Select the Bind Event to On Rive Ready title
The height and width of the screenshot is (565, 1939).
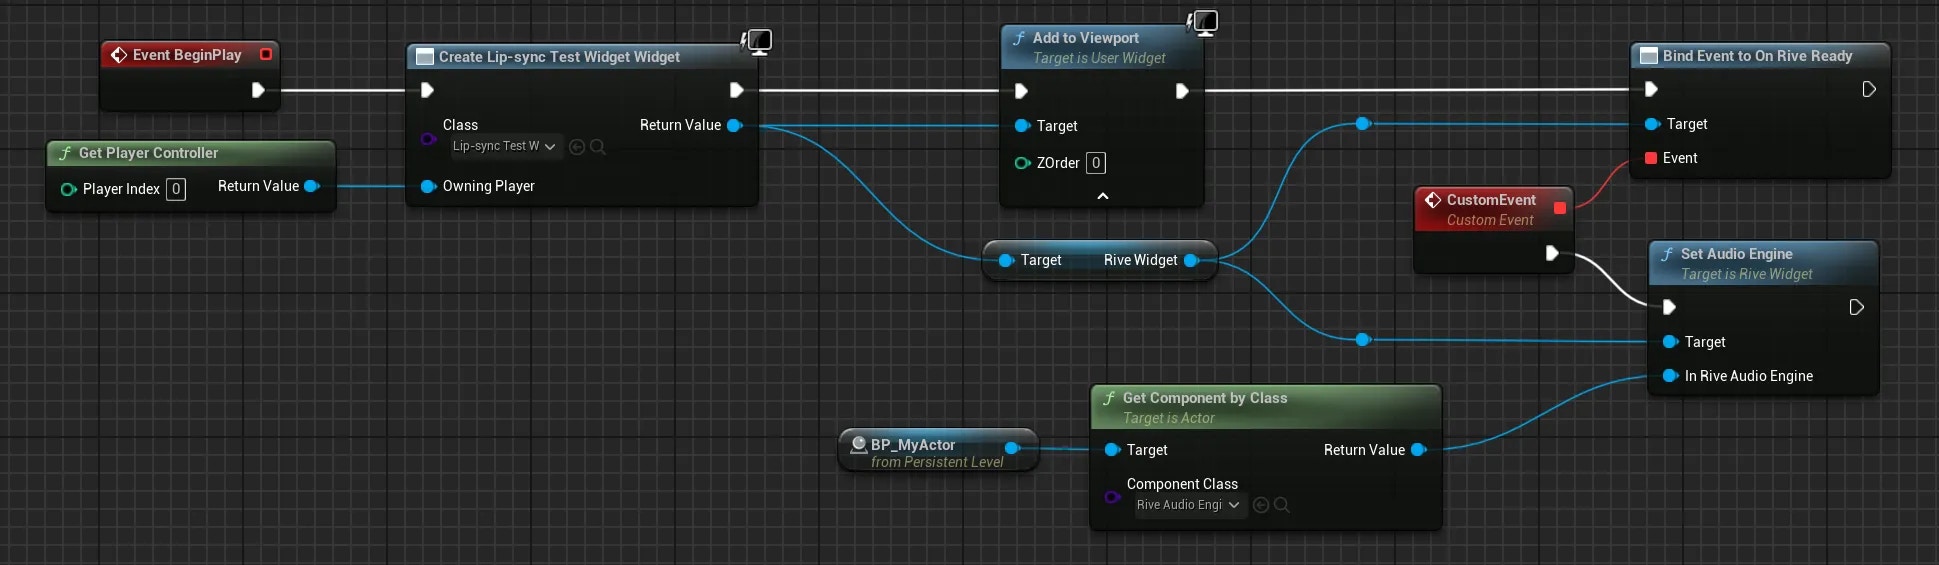click(x=1757, y=56)
